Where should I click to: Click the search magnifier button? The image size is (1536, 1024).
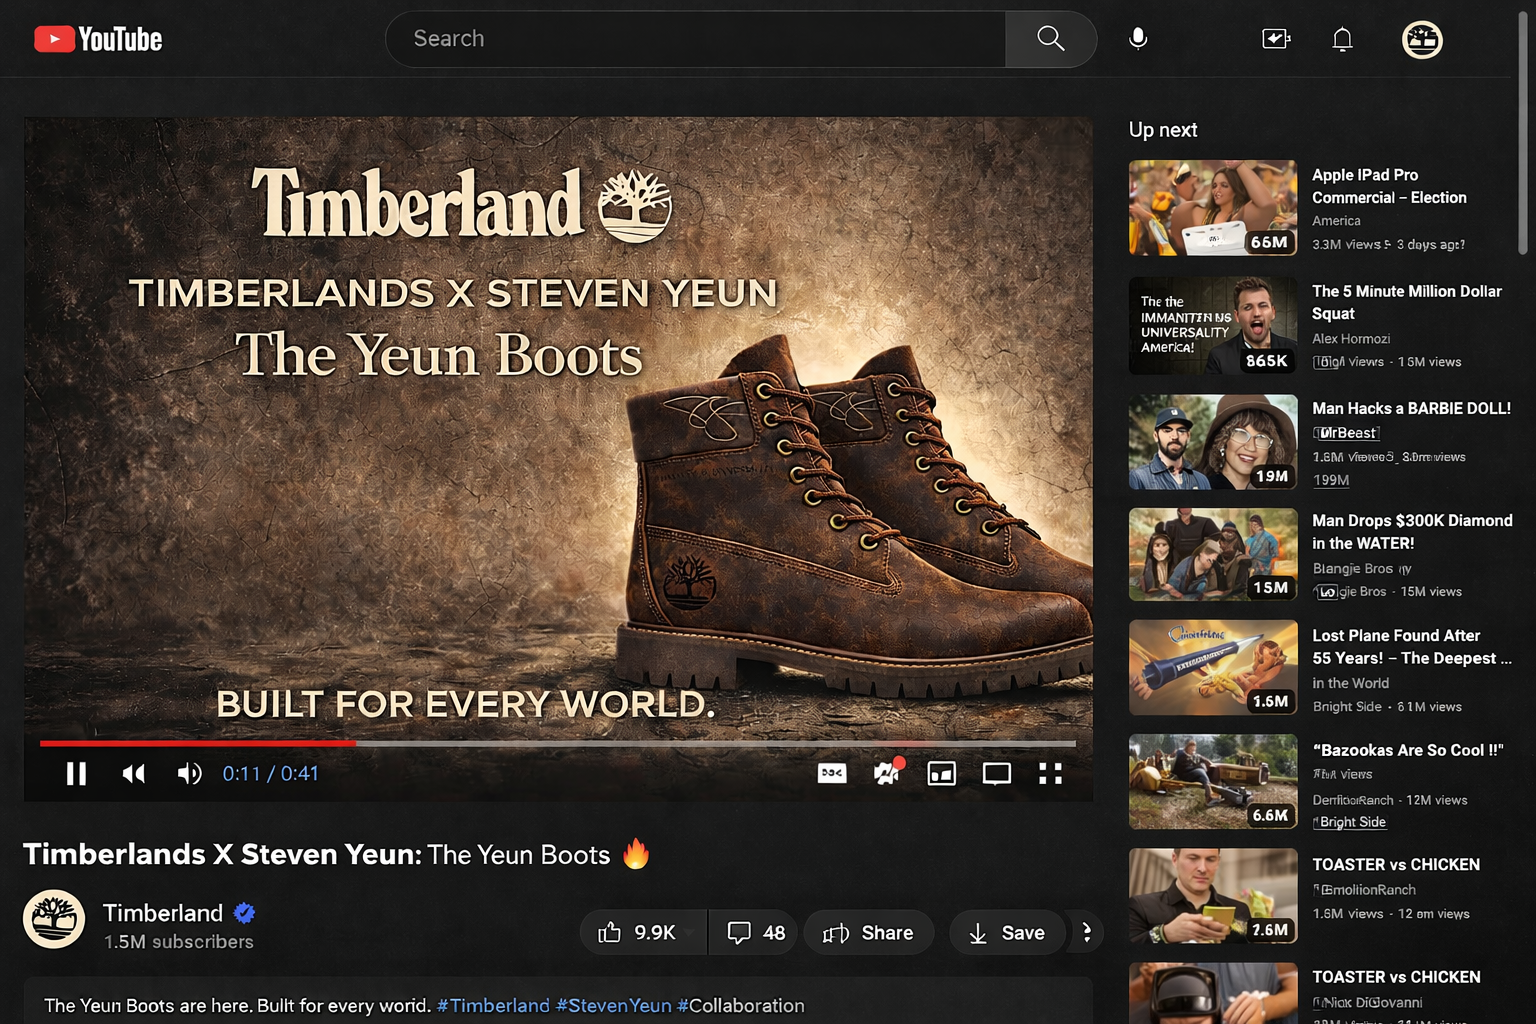click(1050, 39)
